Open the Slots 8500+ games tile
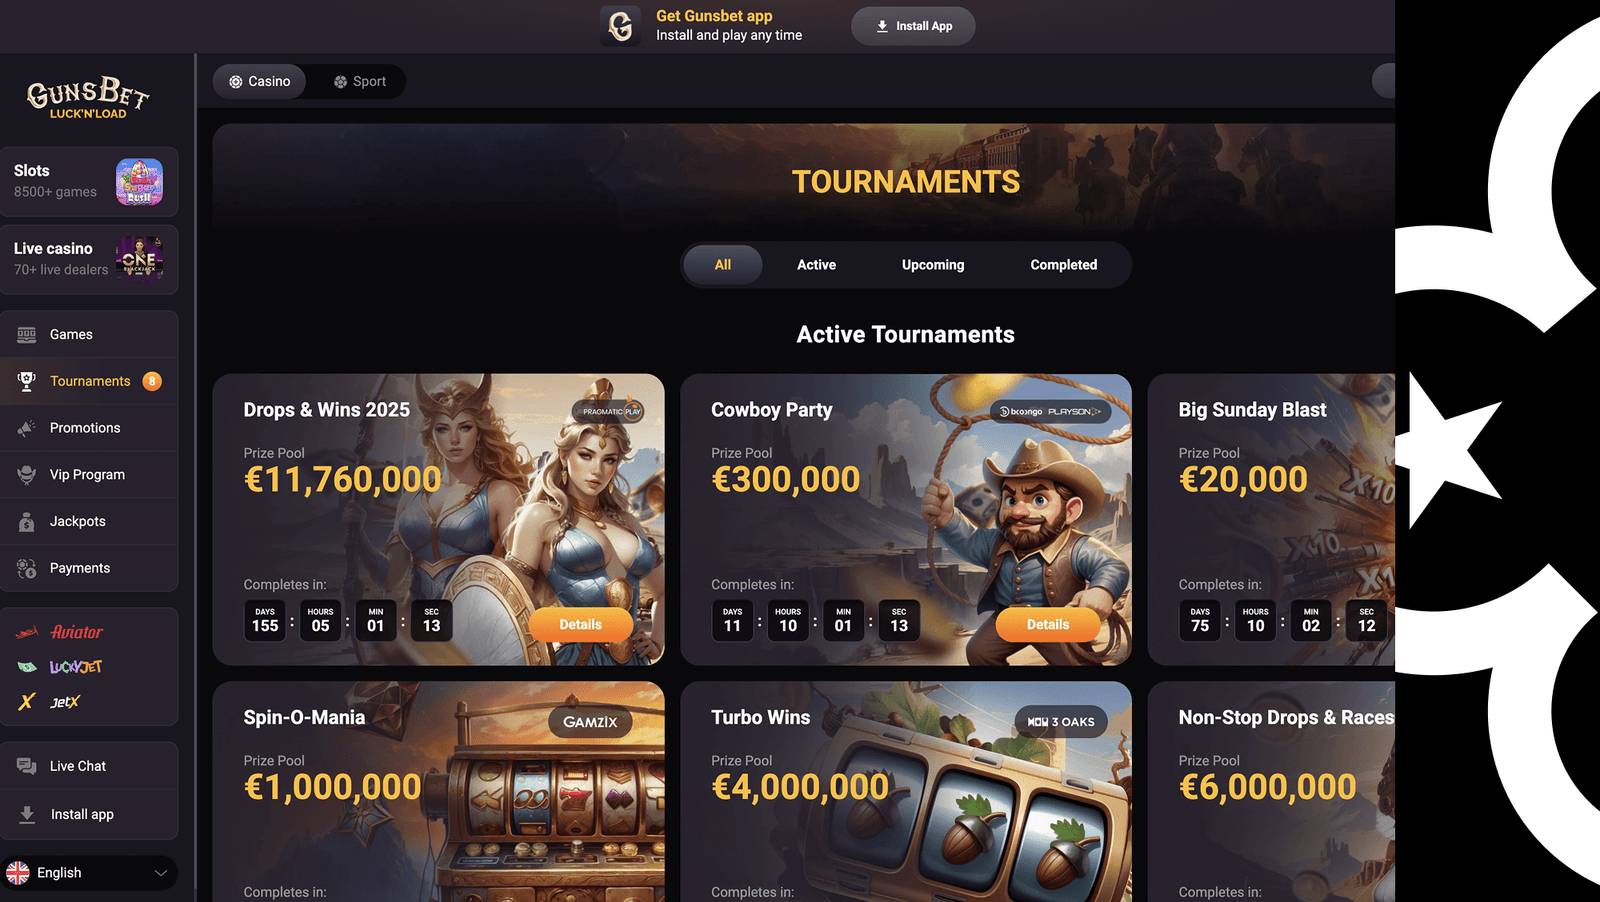The height and width of the screenshot is (902, 1600). [x=89, y=182]
